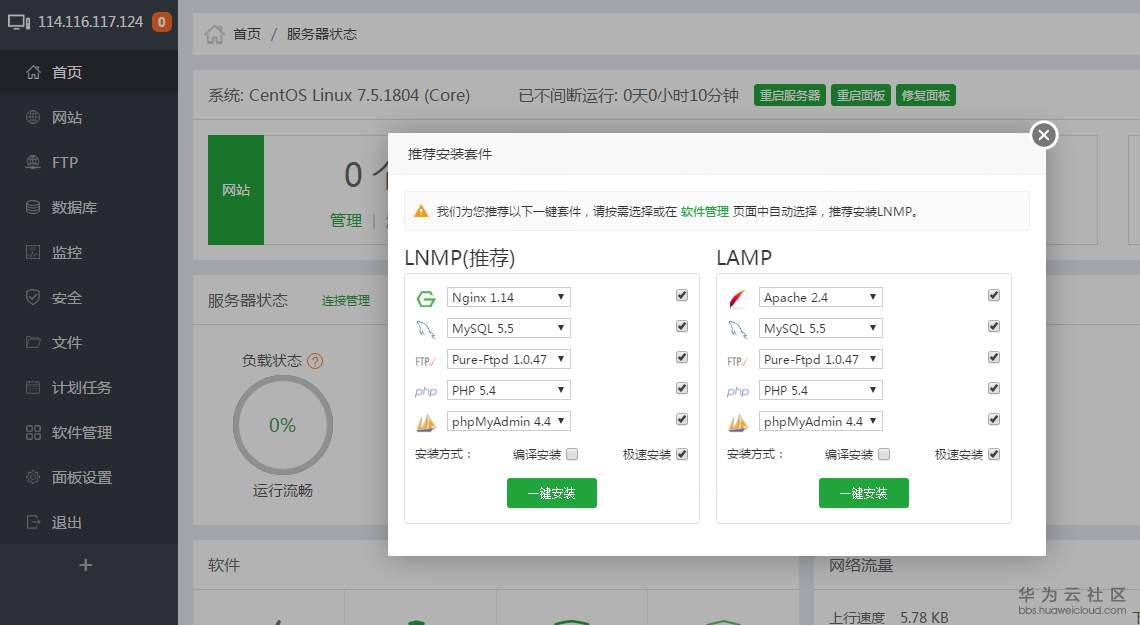This screenshot has height=625, width=1140.
Task: Open FTP in the sidebar menu
Action: click(89, 162)
